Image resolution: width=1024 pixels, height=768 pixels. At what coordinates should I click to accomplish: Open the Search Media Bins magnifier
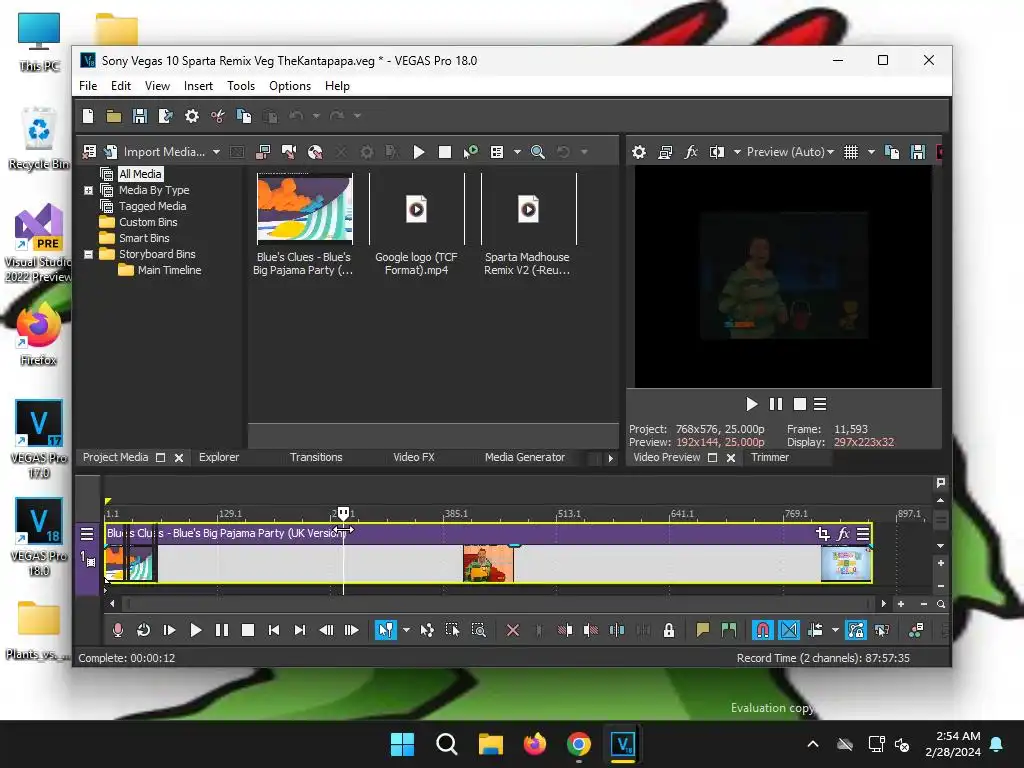tap(537, 152)
